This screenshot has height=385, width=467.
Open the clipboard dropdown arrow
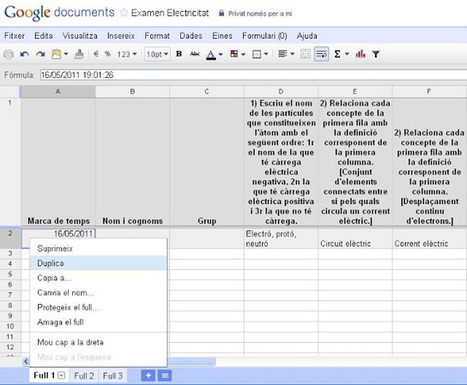pyautogui.click(x=66, y=54)
